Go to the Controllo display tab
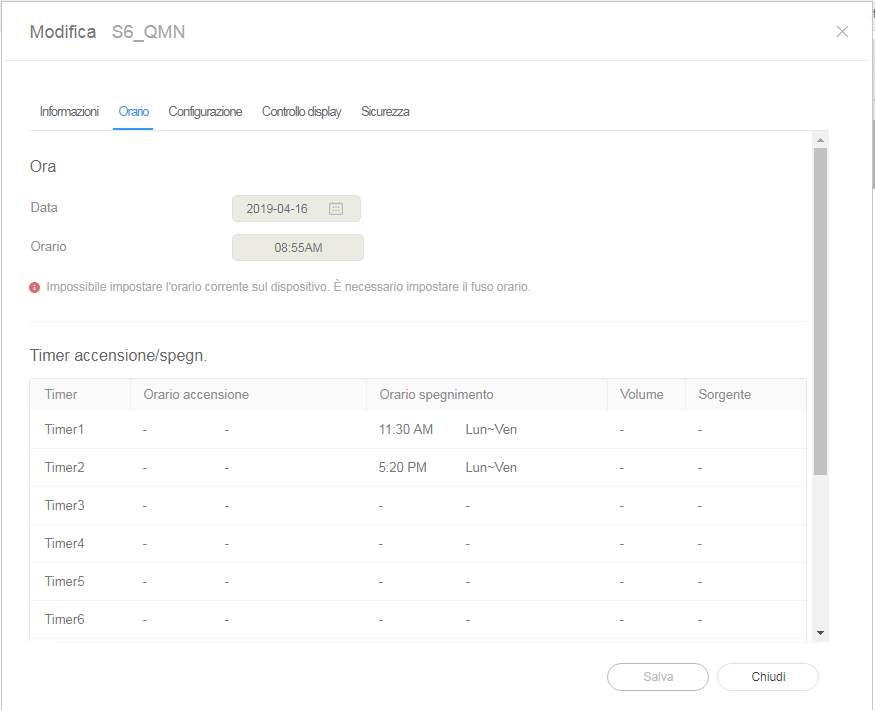 pyautogui.click(x=301, y=112)
